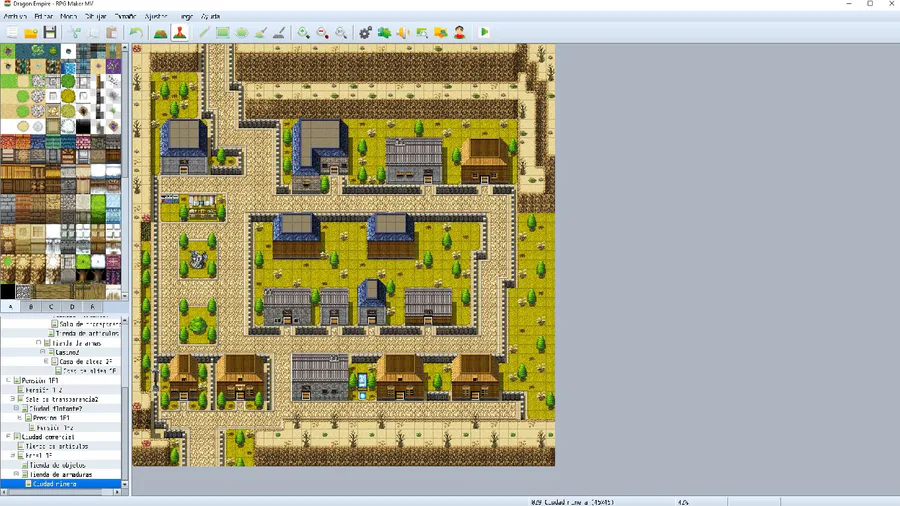900x506 pixels.
Task: Switch to Map editing mode
Action: pos(161,33)
